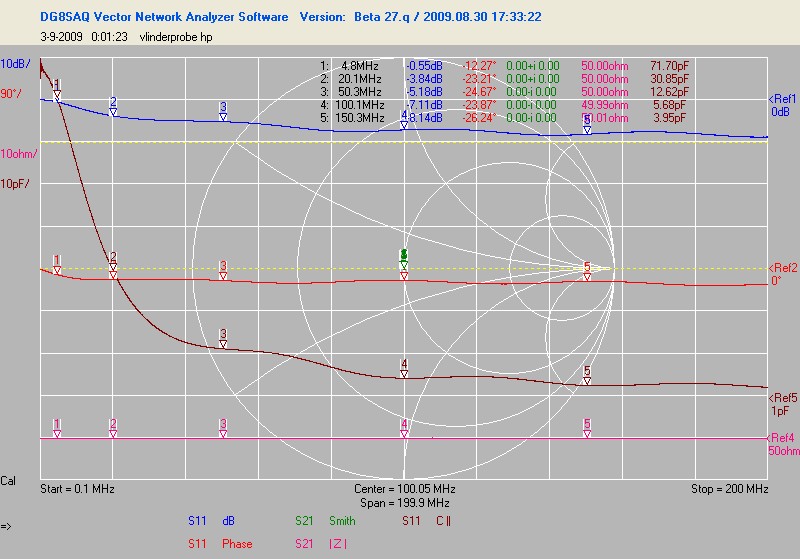Open the 10dB/ scale setting

(x=15, y=64)
